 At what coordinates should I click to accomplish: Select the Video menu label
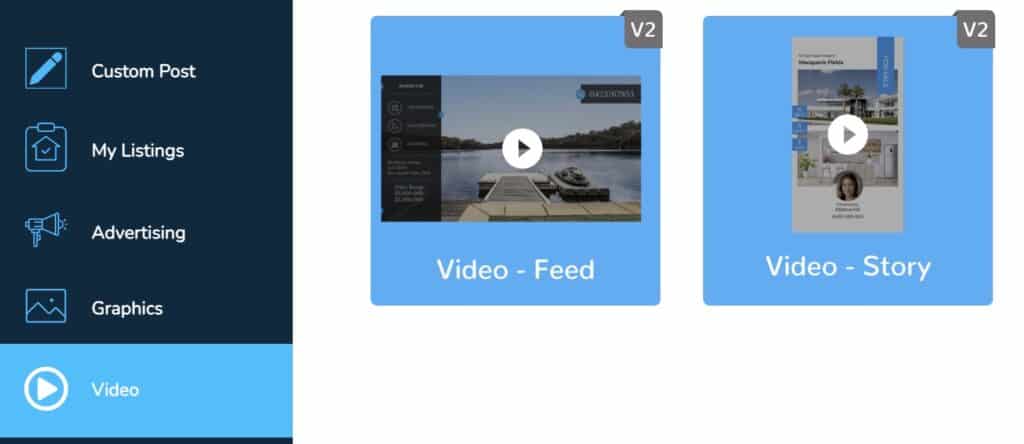pos(115,390)
